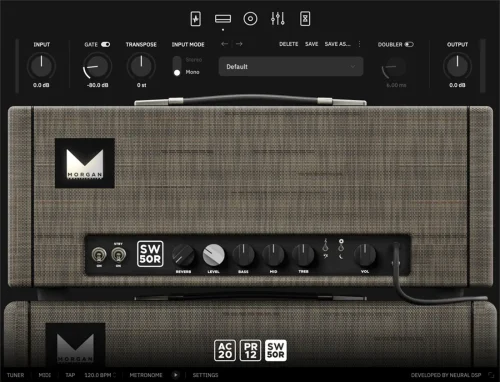Click the 0.0 dB input value

(41, 85)
